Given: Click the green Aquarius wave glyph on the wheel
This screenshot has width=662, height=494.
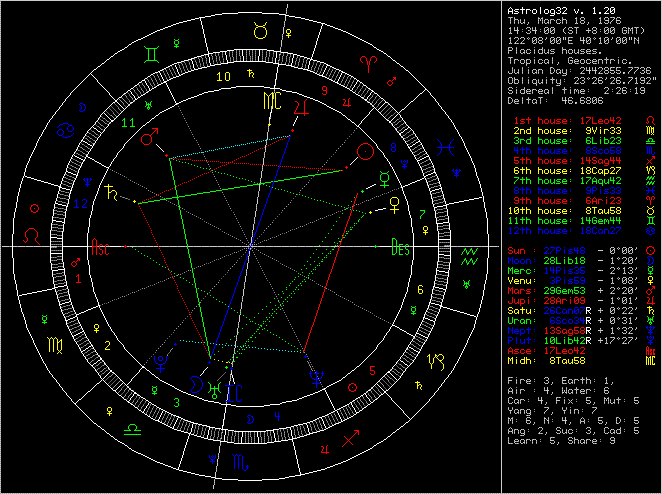Looking at the screenshot, I should click(x=469, y=256).
